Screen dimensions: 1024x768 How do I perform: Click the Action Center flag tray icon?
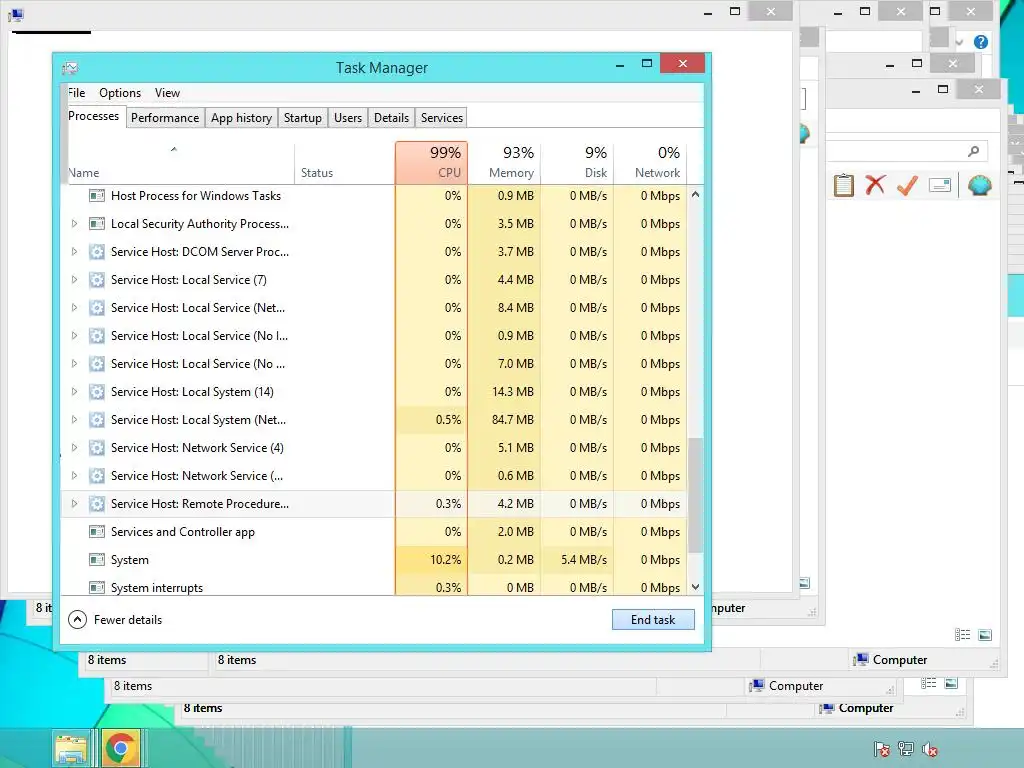882,749
